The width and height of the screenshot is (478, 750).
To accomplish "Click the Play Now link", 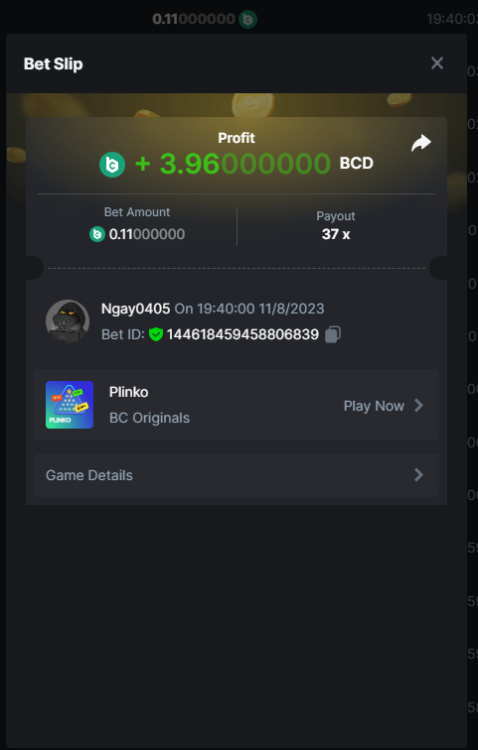I will [374, 406].
